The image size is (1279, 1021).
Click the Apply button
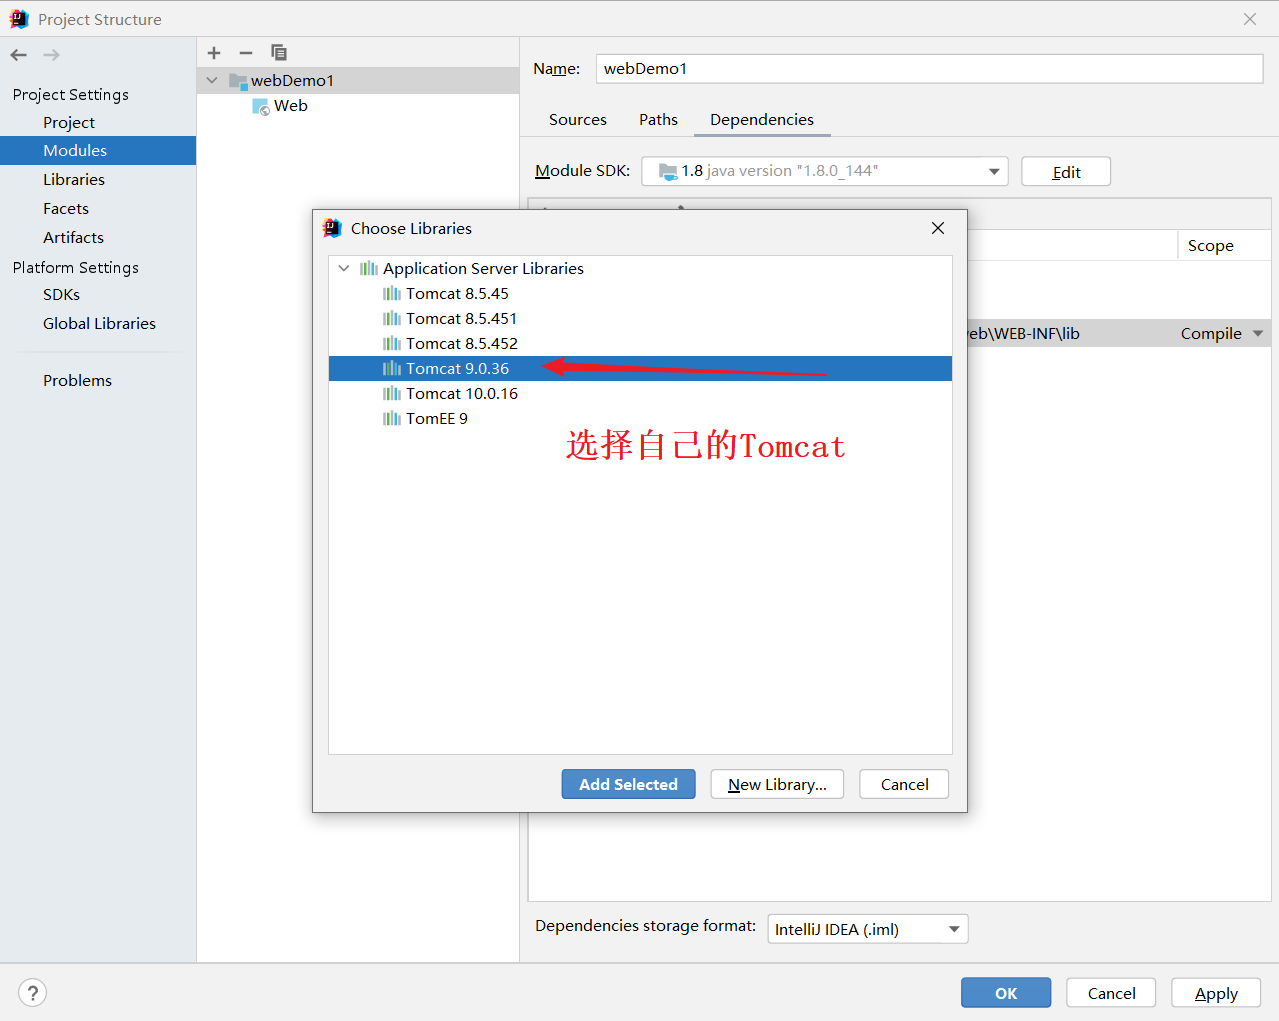coord(1216,993)
